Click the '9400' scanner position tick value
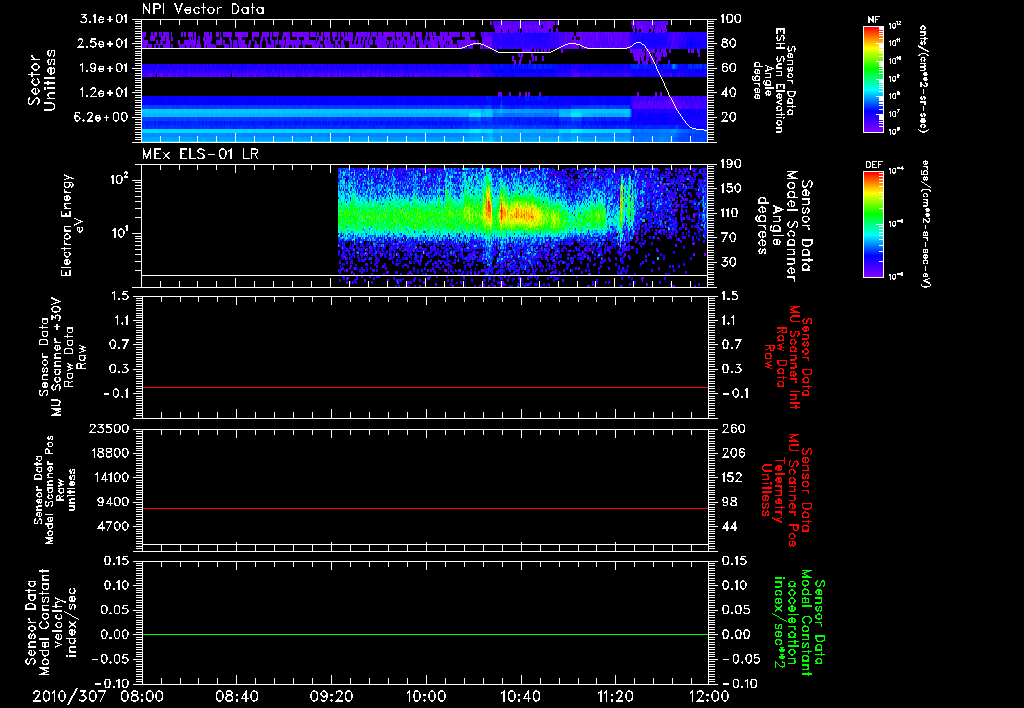 pos(113,502)
